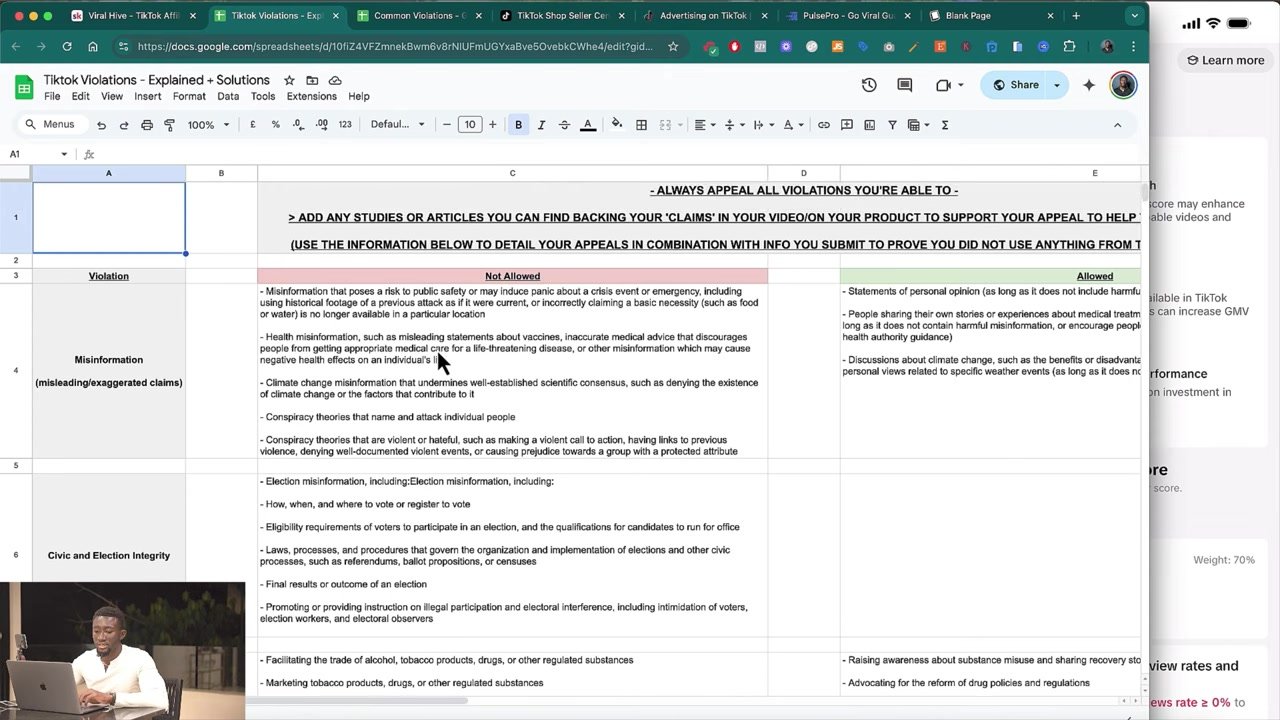Image resolution: width=1280 pixels, height=720 pixels.
Task: Click the print icon in toolbar
Action: coord(147,125)
